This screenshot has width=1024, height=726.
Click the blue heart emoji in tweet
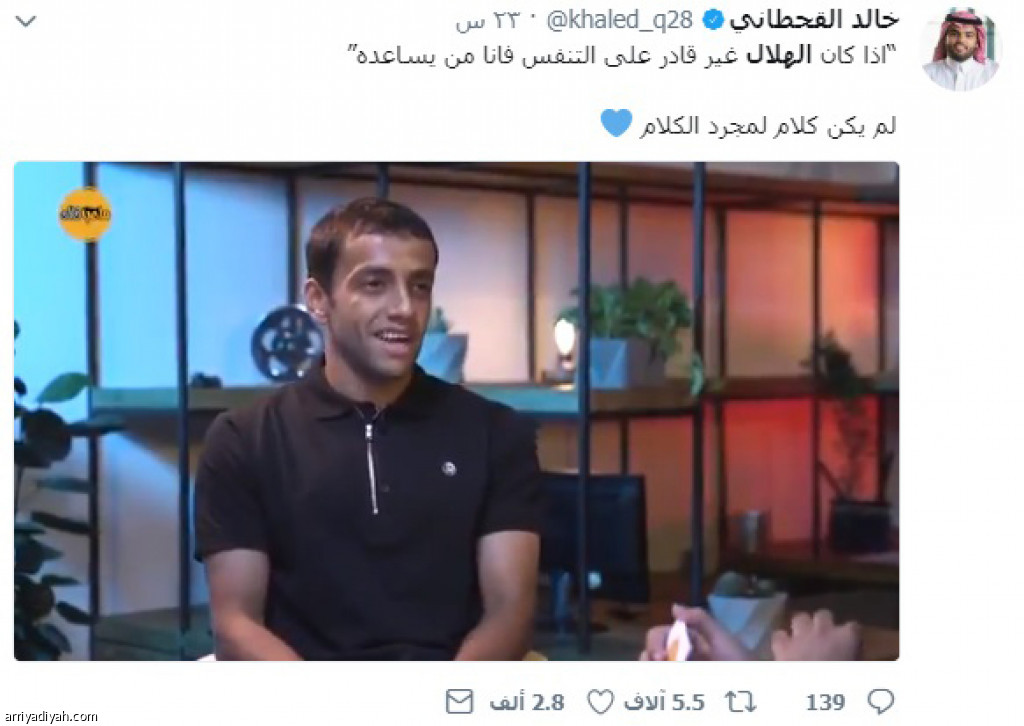616,123
